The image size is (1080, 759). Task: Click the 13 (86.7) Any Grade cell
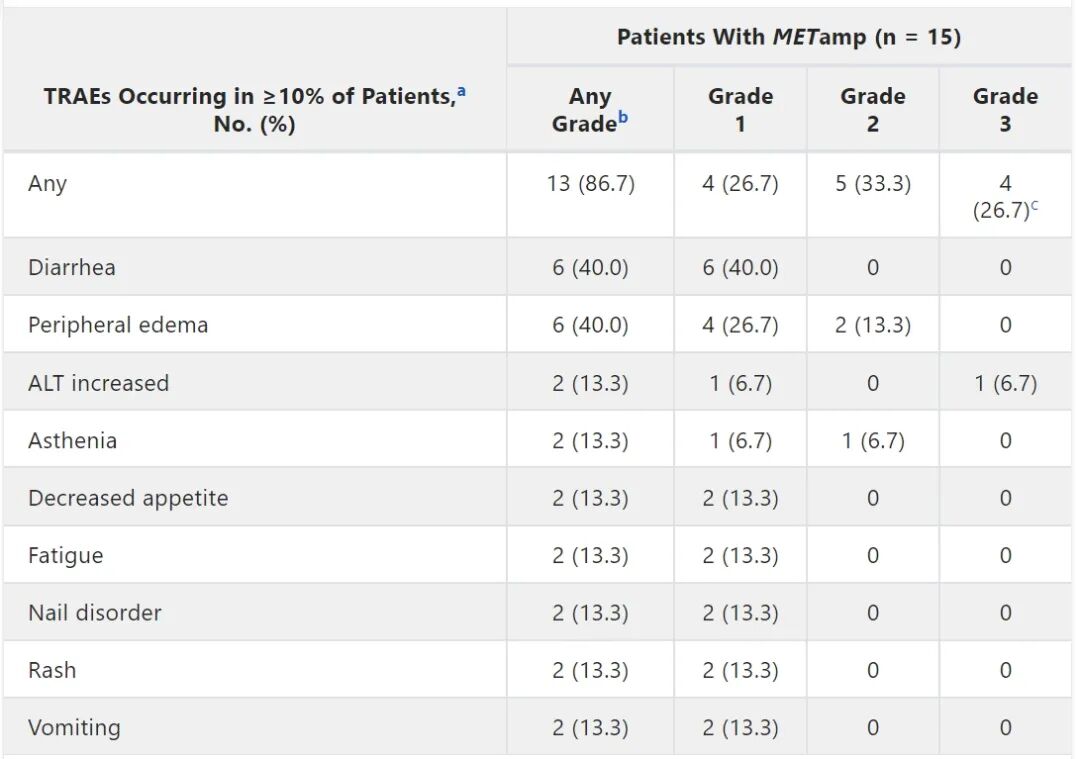[x=590, y=184]
